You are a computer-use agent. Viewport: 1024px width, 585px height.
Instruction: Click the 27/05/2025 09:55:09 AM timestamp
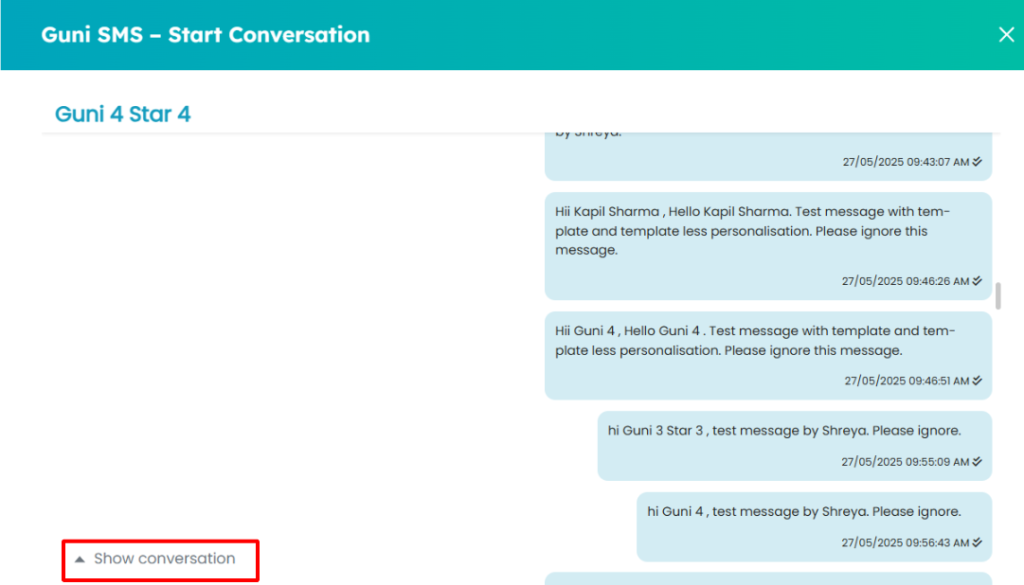905,462
